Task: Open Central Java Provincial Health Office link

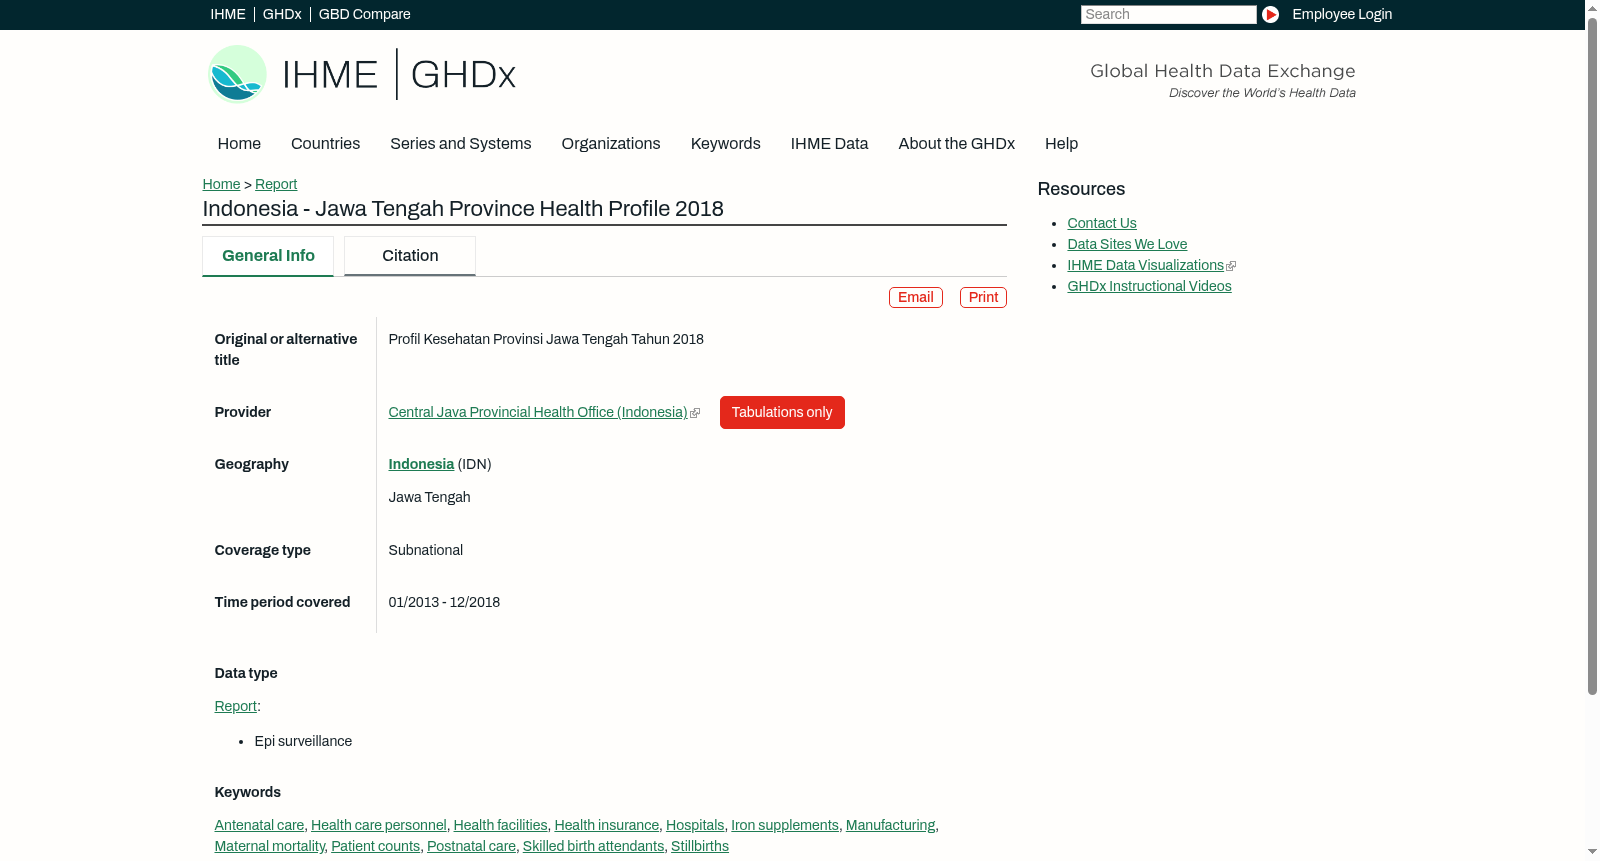Action: [x=538, y=412]
